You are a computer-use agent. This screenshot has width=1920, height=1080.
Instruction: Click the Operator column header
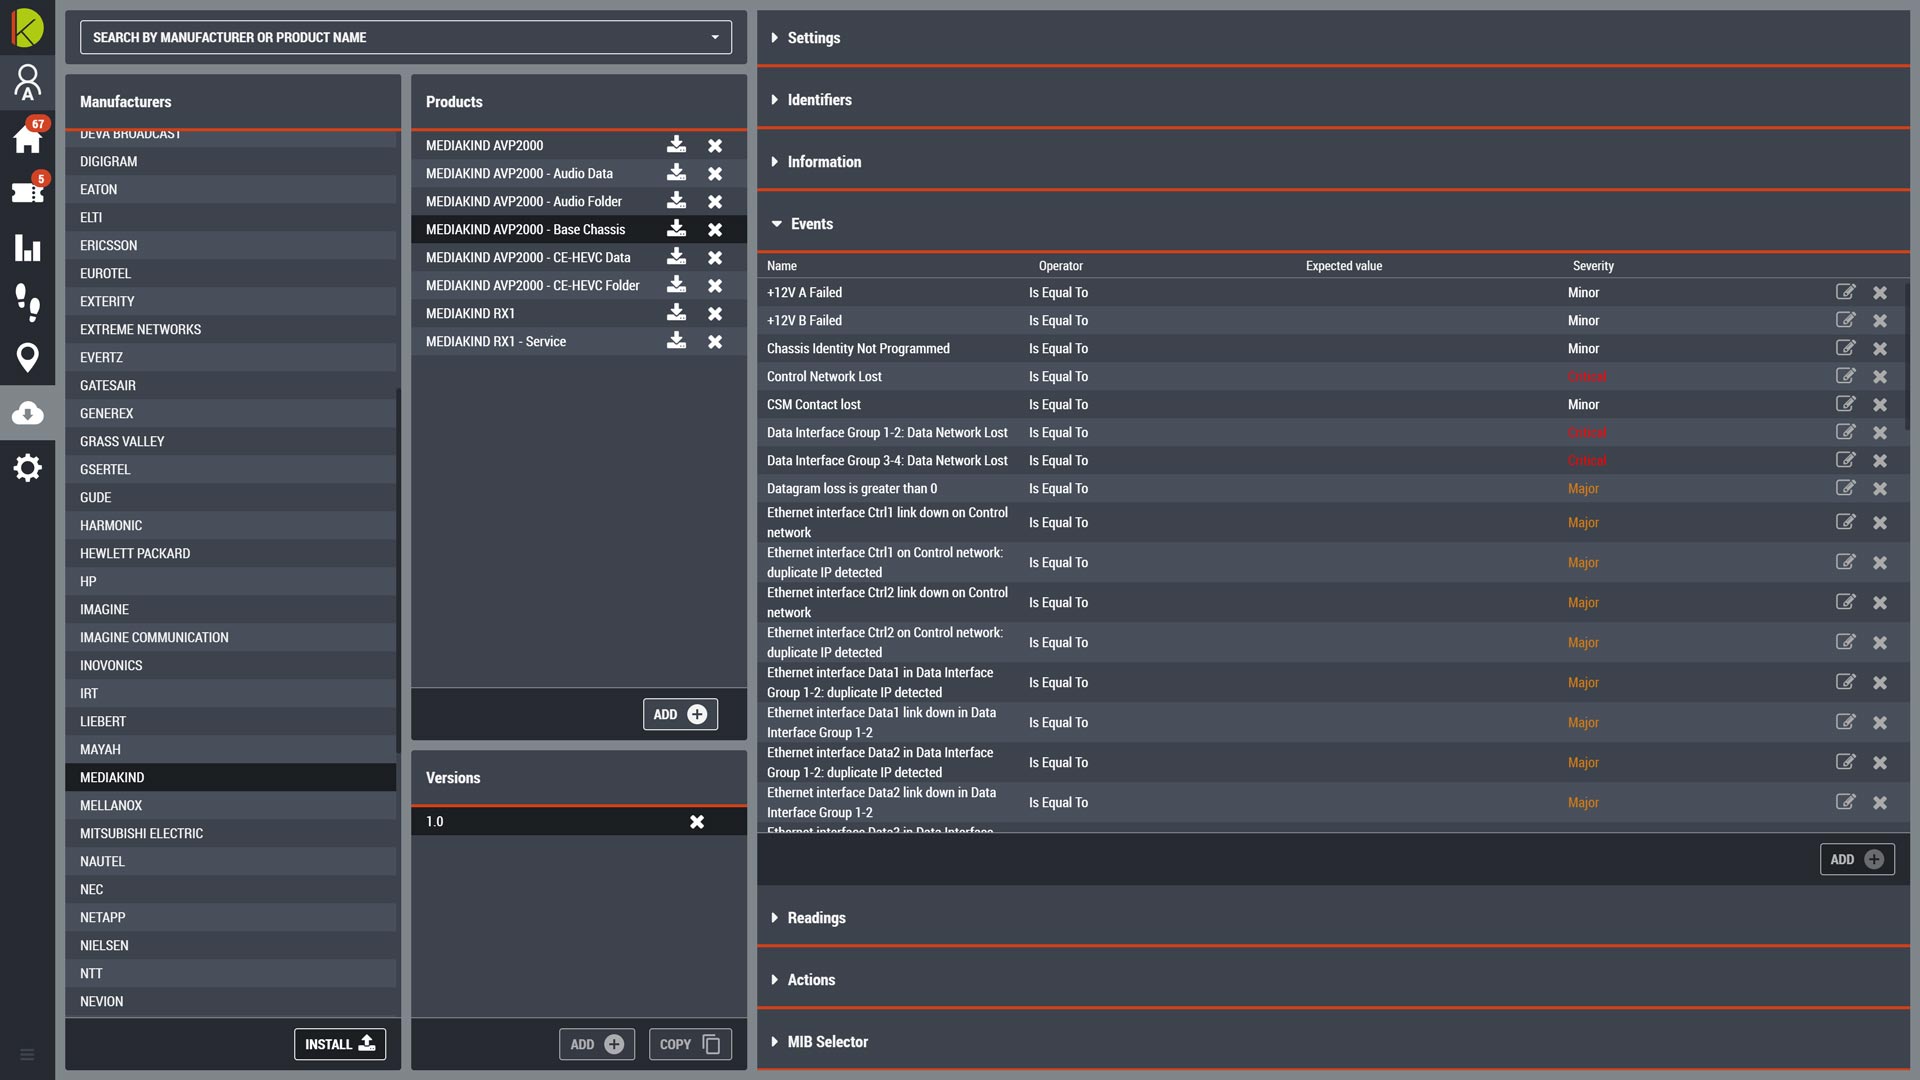click(1060, 266)
